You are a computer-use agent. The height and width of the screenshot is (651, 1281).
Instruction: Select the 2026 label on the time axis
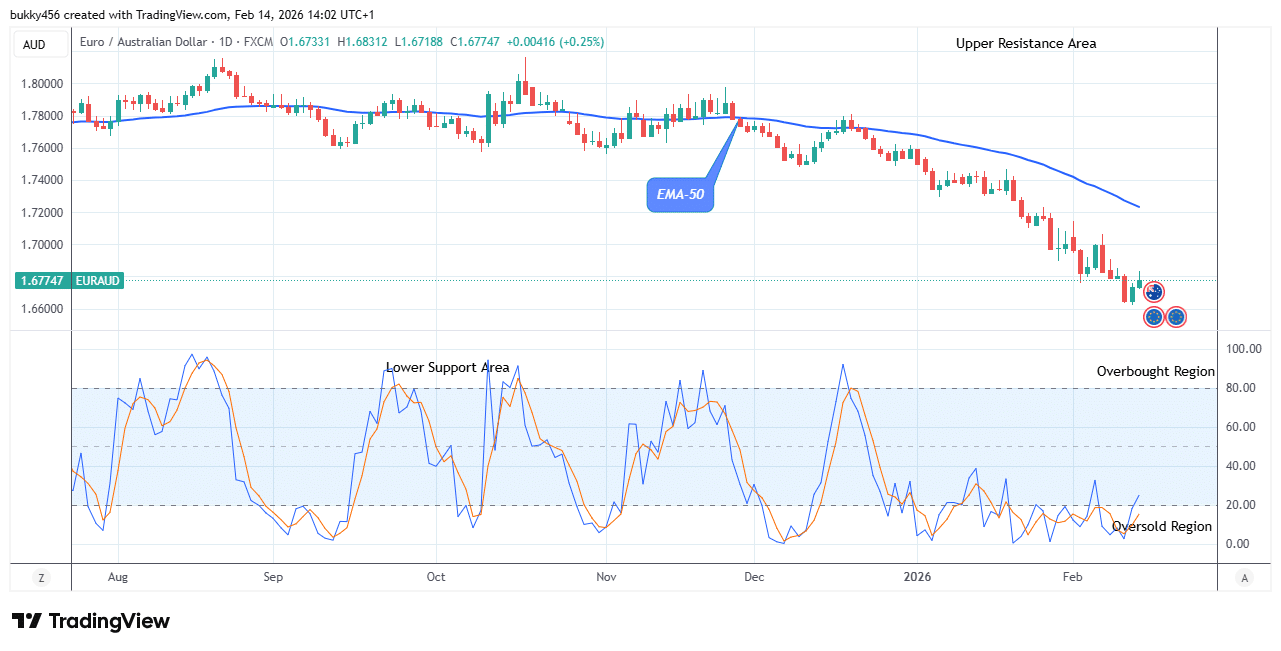[x=918, y=577]
